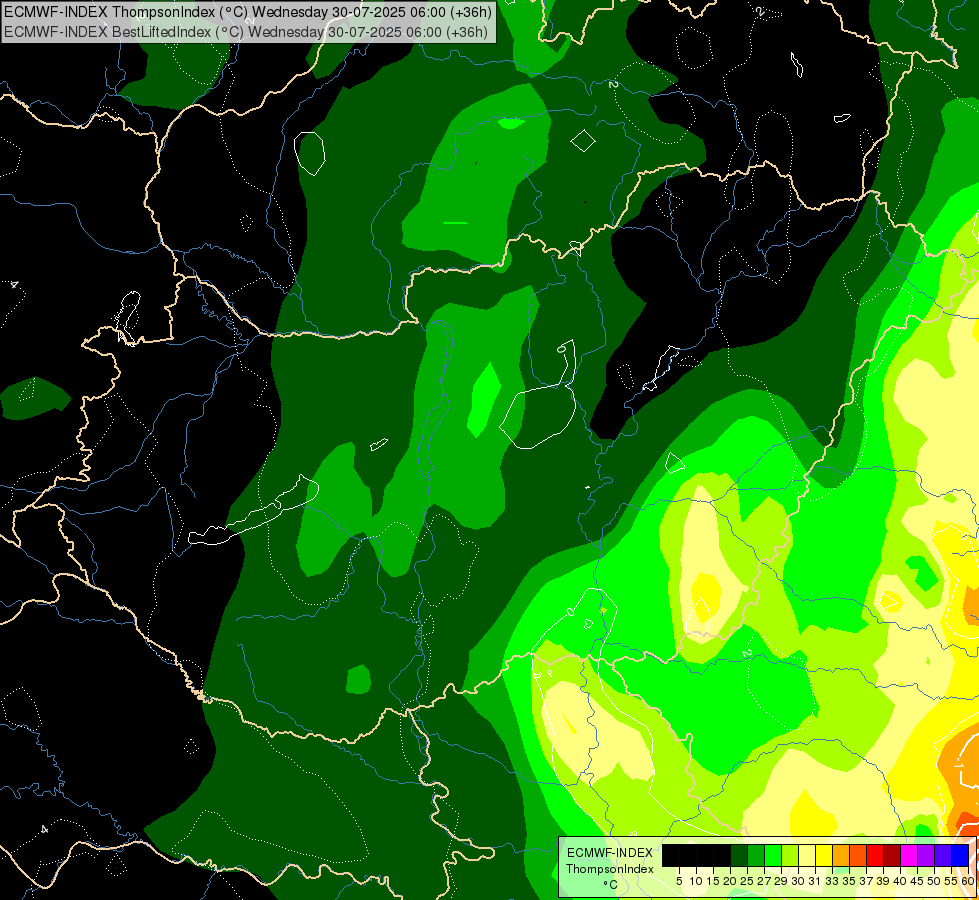
Task: Click the legend tick value 40
Action: [x=901, y=881]
